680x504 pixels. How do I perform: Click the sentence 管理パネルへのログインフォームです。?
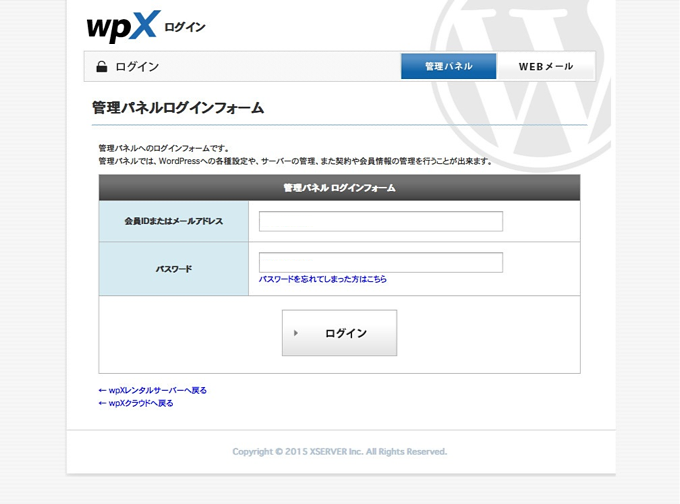tap(164, 148)
